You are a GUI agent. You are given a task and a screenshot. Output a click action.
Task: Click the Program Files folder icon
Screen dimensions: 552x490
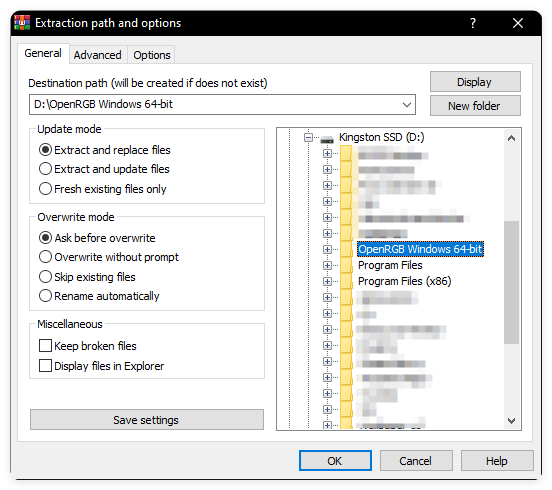[346, 265]
